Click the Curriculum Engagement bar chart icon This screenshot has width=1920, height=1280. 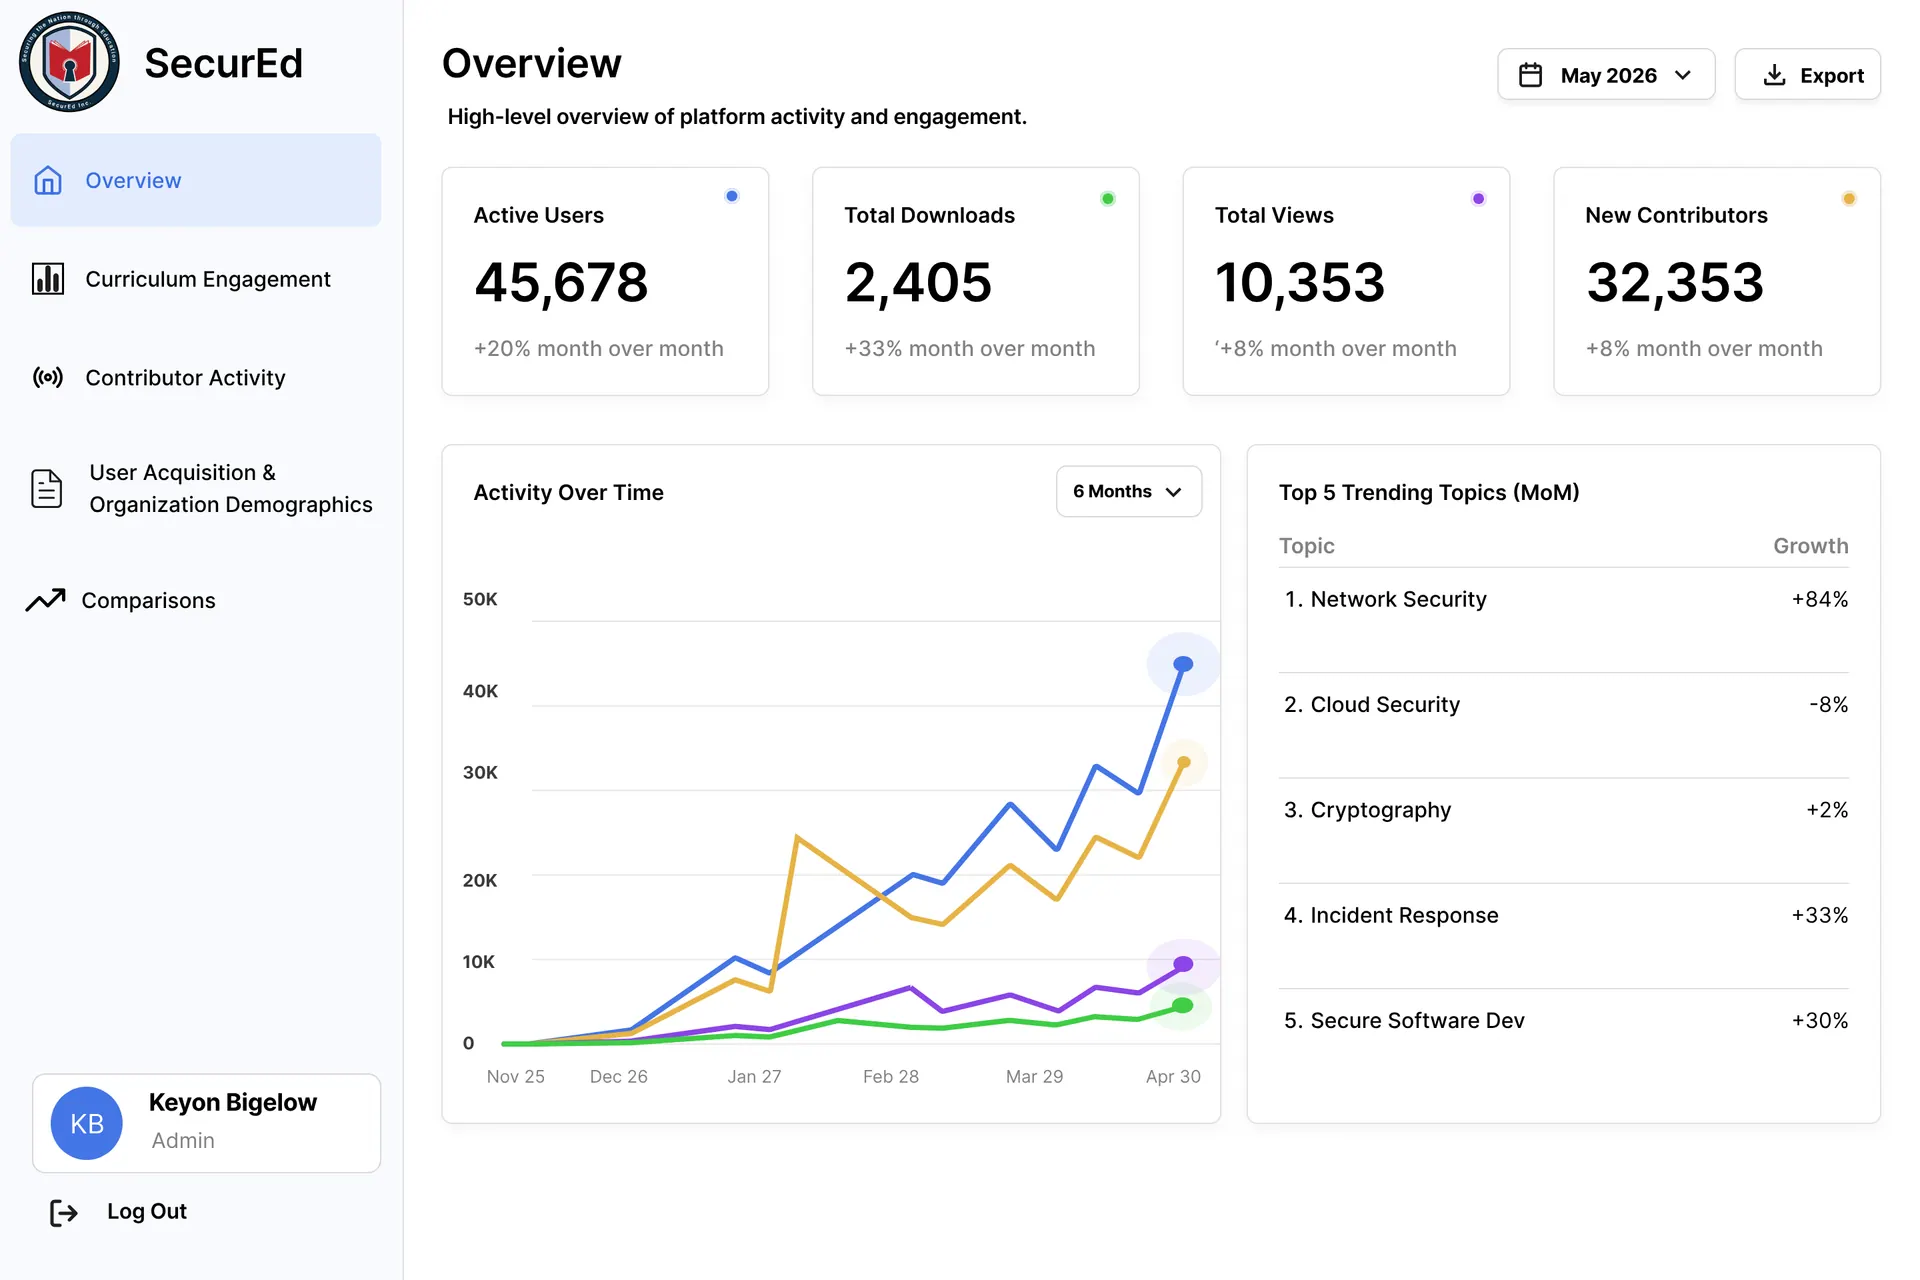[x=48, y=279]
